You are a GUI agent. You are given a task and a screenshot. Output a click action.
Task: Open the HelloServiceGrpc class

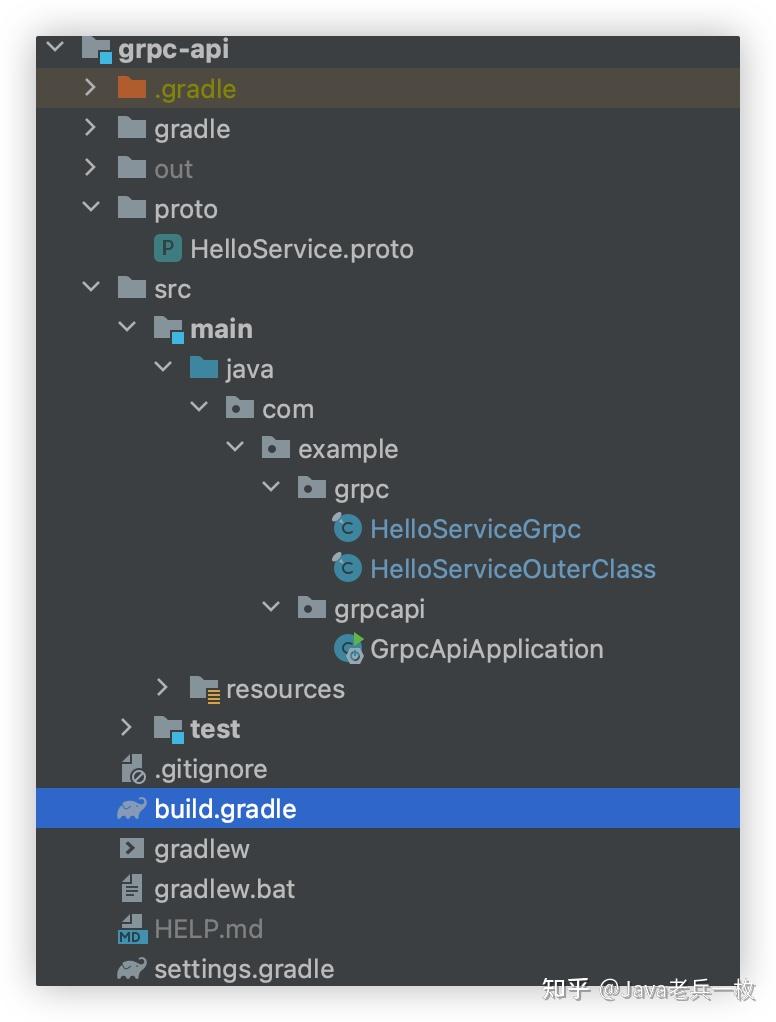(x=474, y=528)
